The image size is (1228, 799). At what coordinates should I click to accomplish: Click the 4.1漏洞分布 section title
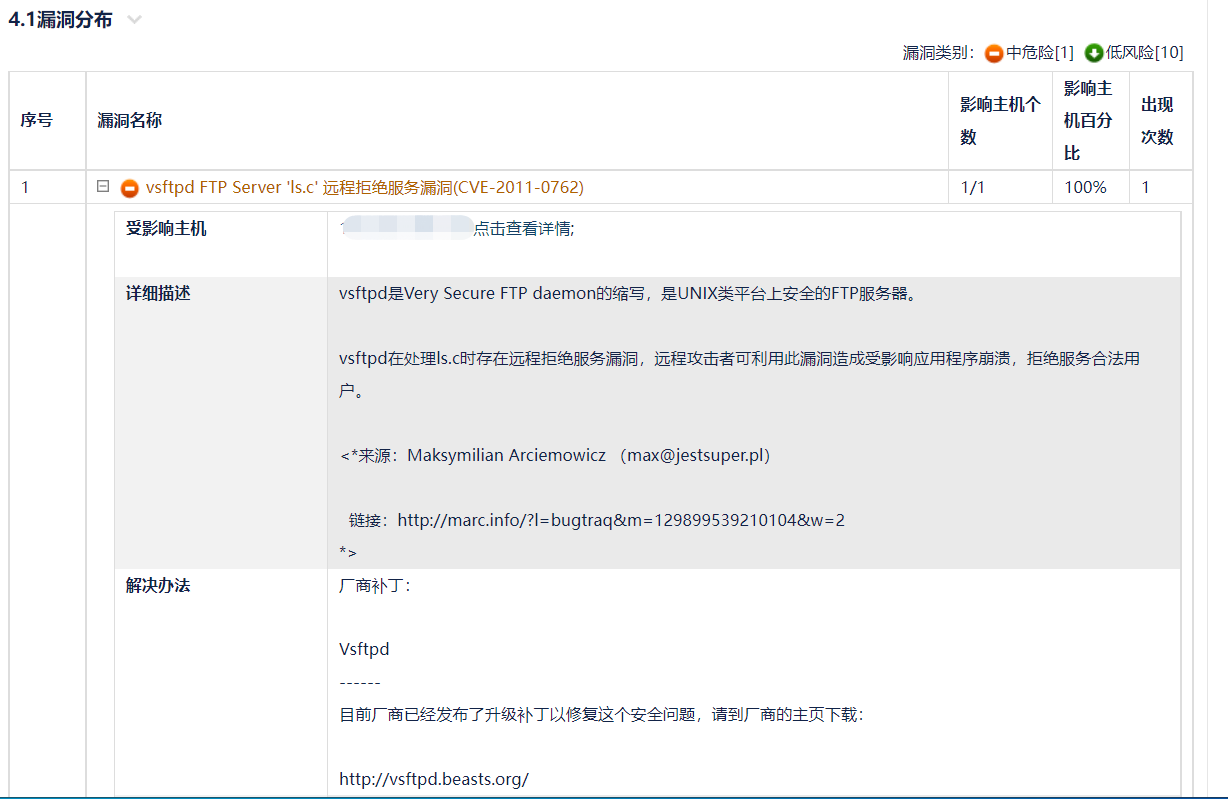[x=60, y=20]
